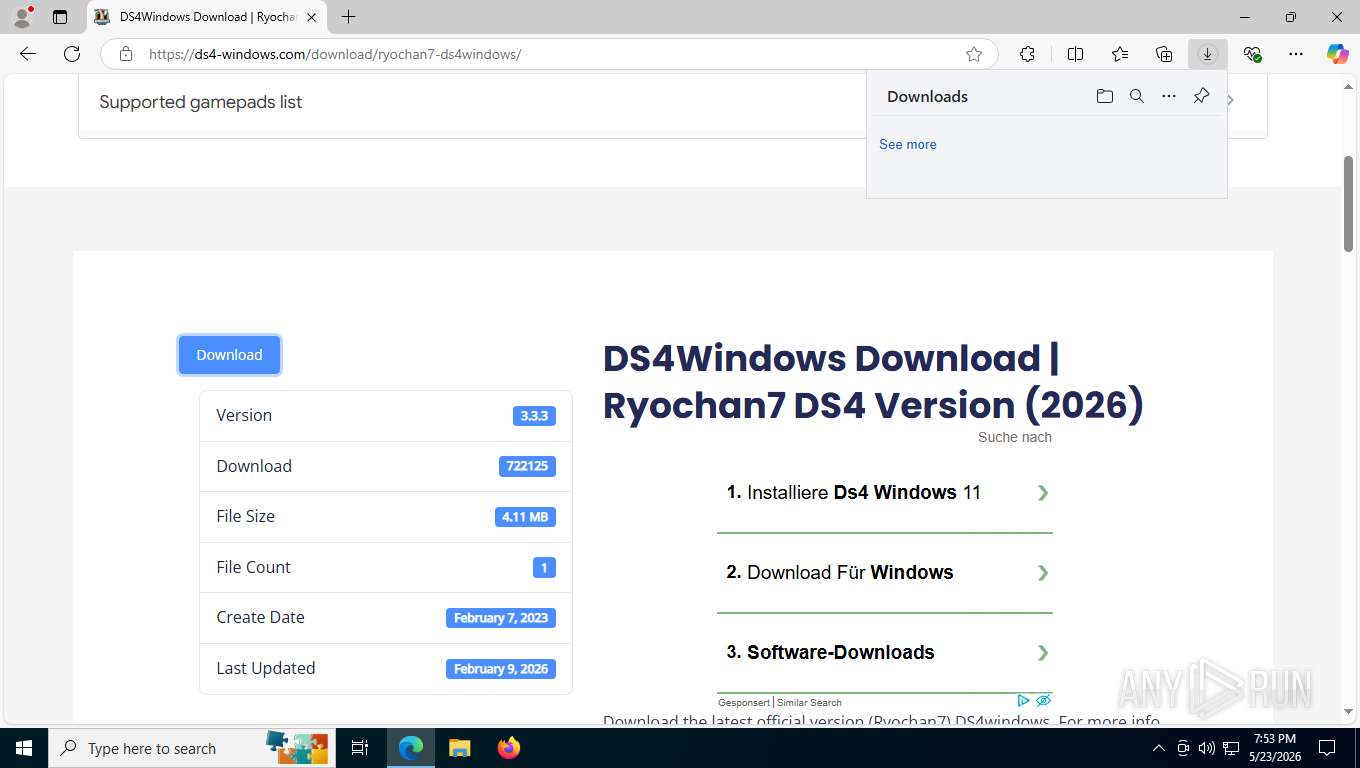Viewport: 1360px width, 768px height.
Task: Expand chevron beside Installiere Ds4 Windows
Action: pos(1043,492)
